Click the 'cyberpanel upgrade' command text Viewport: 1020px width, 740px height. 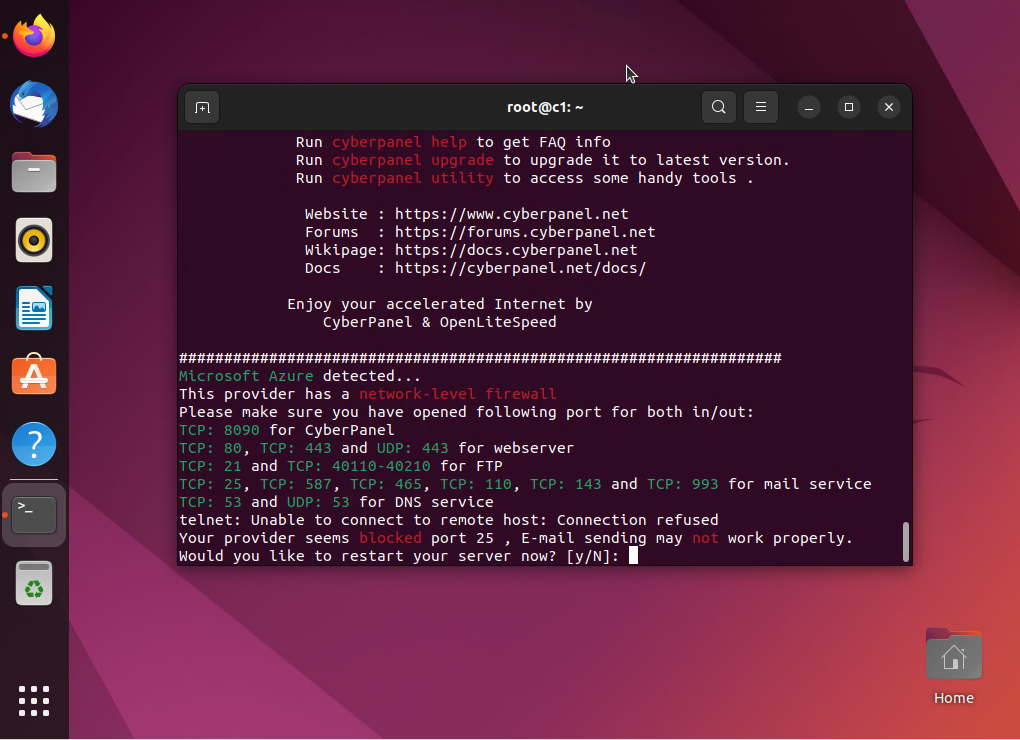pos(412,160)
